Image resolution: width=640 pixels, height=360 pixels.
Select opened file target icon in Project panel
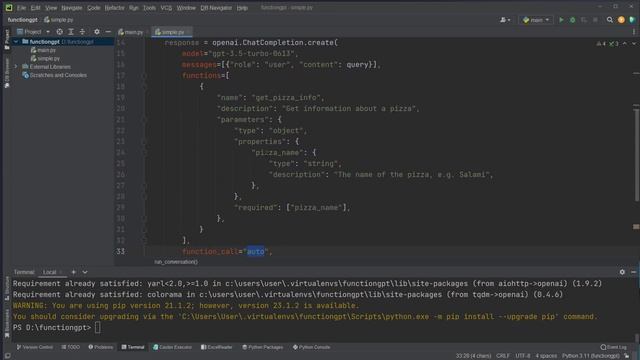60,32
